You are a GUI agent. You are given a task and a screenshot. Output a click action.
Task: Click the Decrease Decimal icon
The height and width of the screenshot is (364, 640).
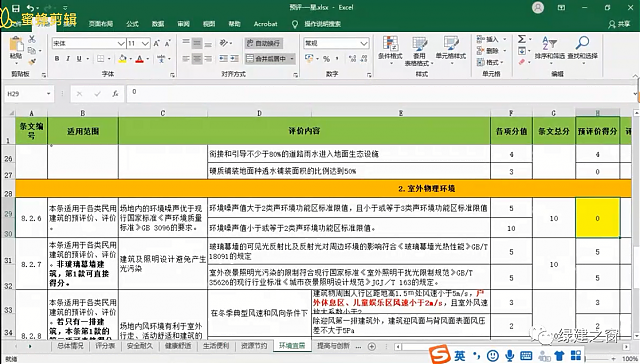pos(364,59)
